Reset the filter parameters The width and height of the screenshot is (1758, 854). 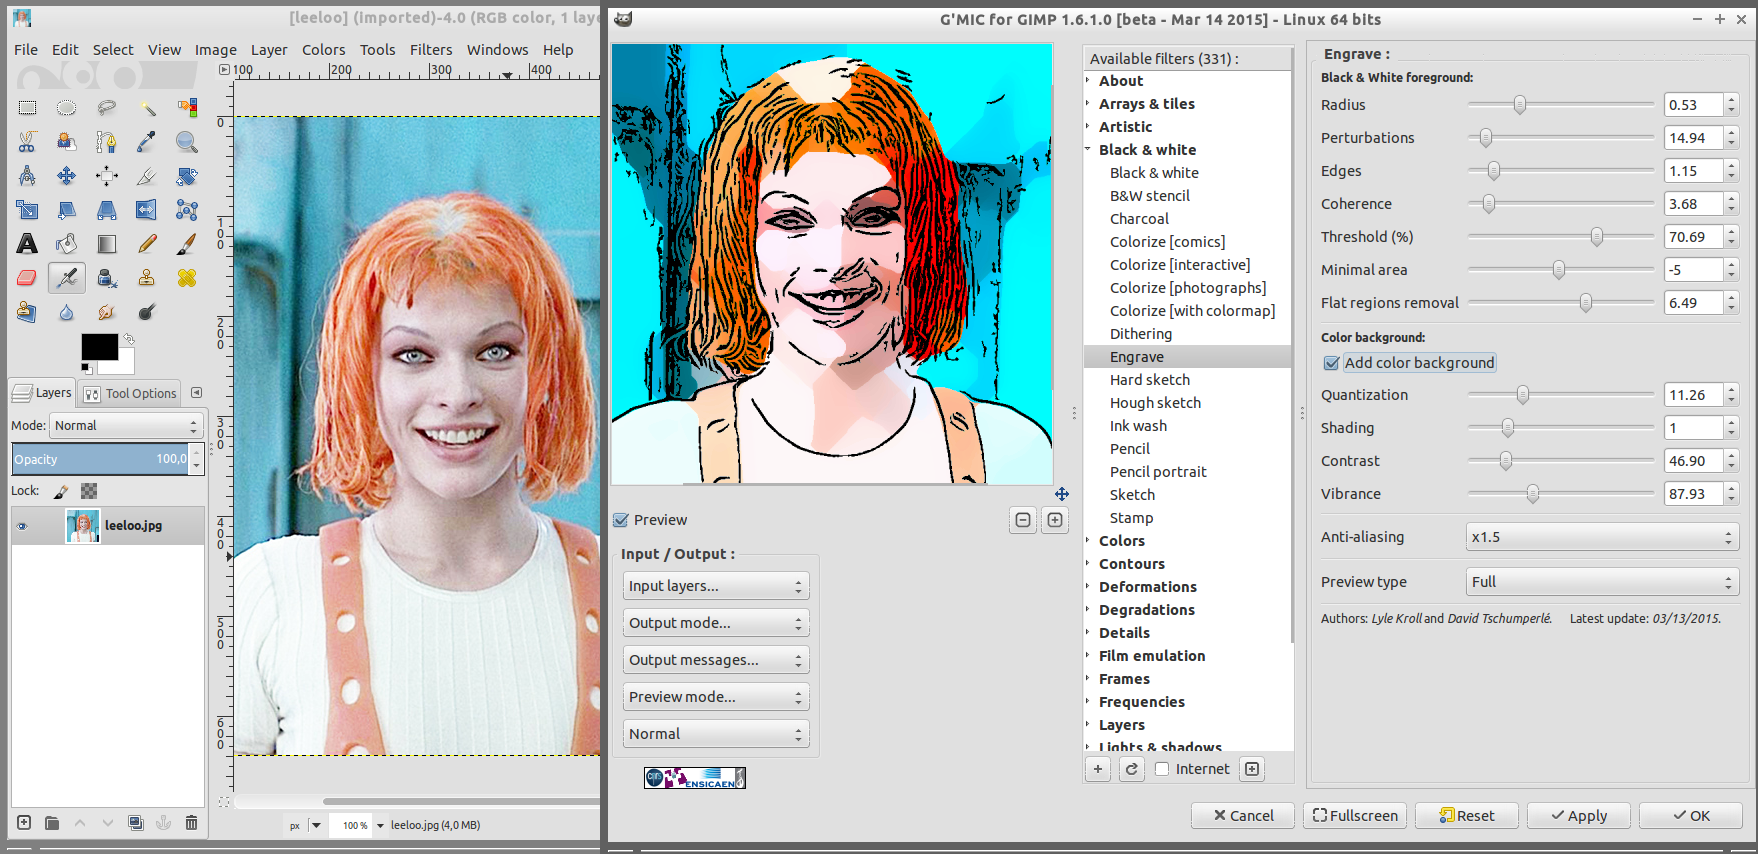point(1467,816)
